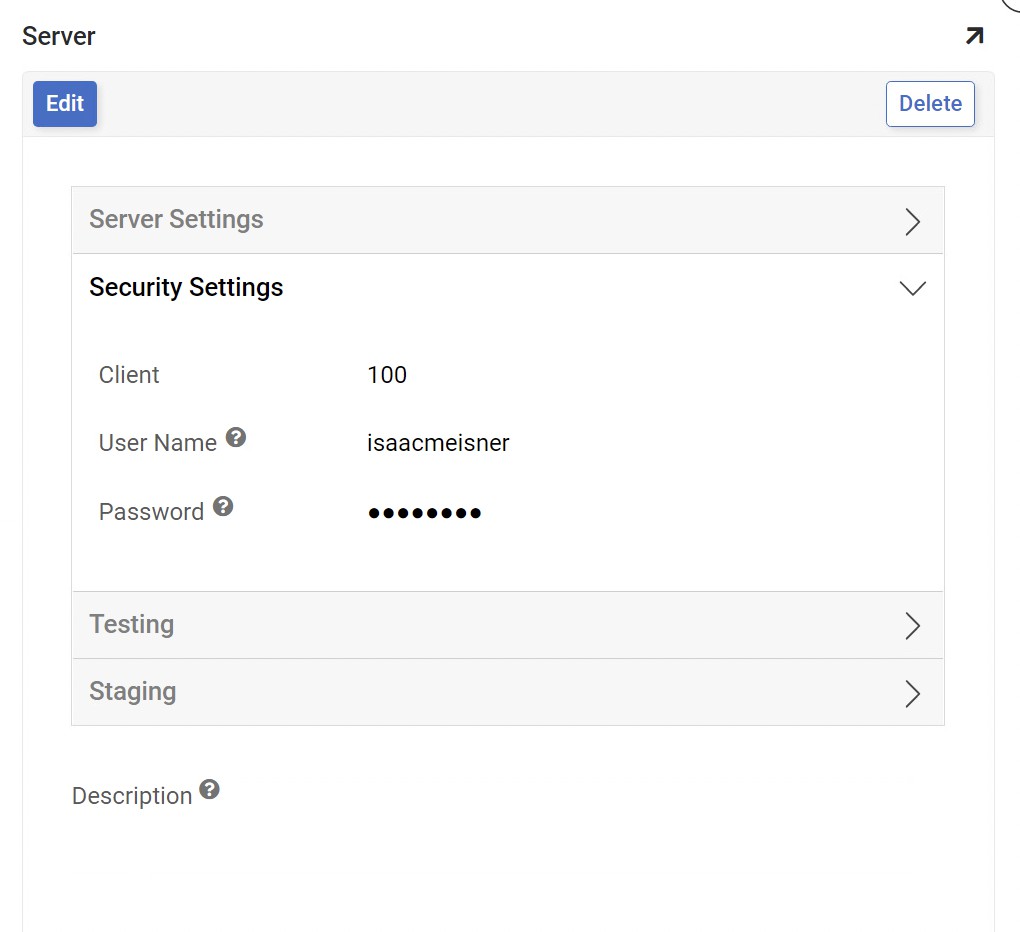The image size is (1020, 932).
Task: Click the Client value 100
Action: (386, 375)
